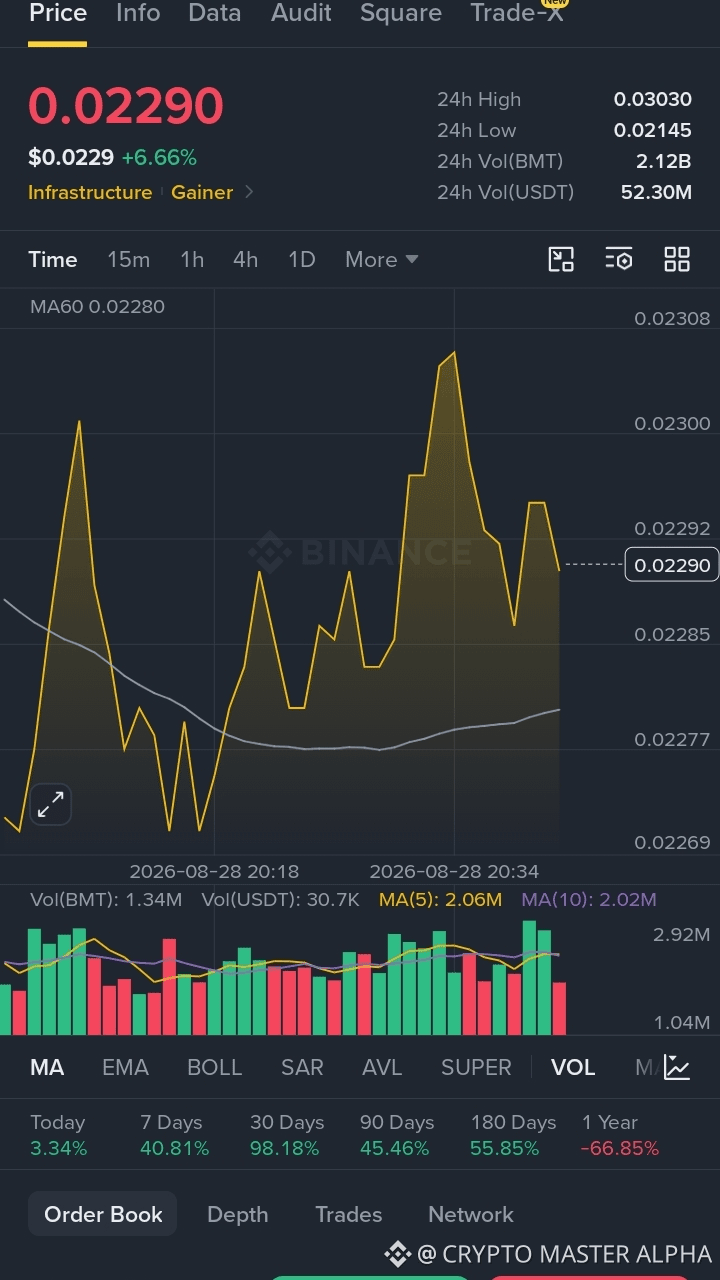The width and height of the screenshot is (720, 1280).
Task: Click the +6.66% change value
Action: [x=159, y=157]
